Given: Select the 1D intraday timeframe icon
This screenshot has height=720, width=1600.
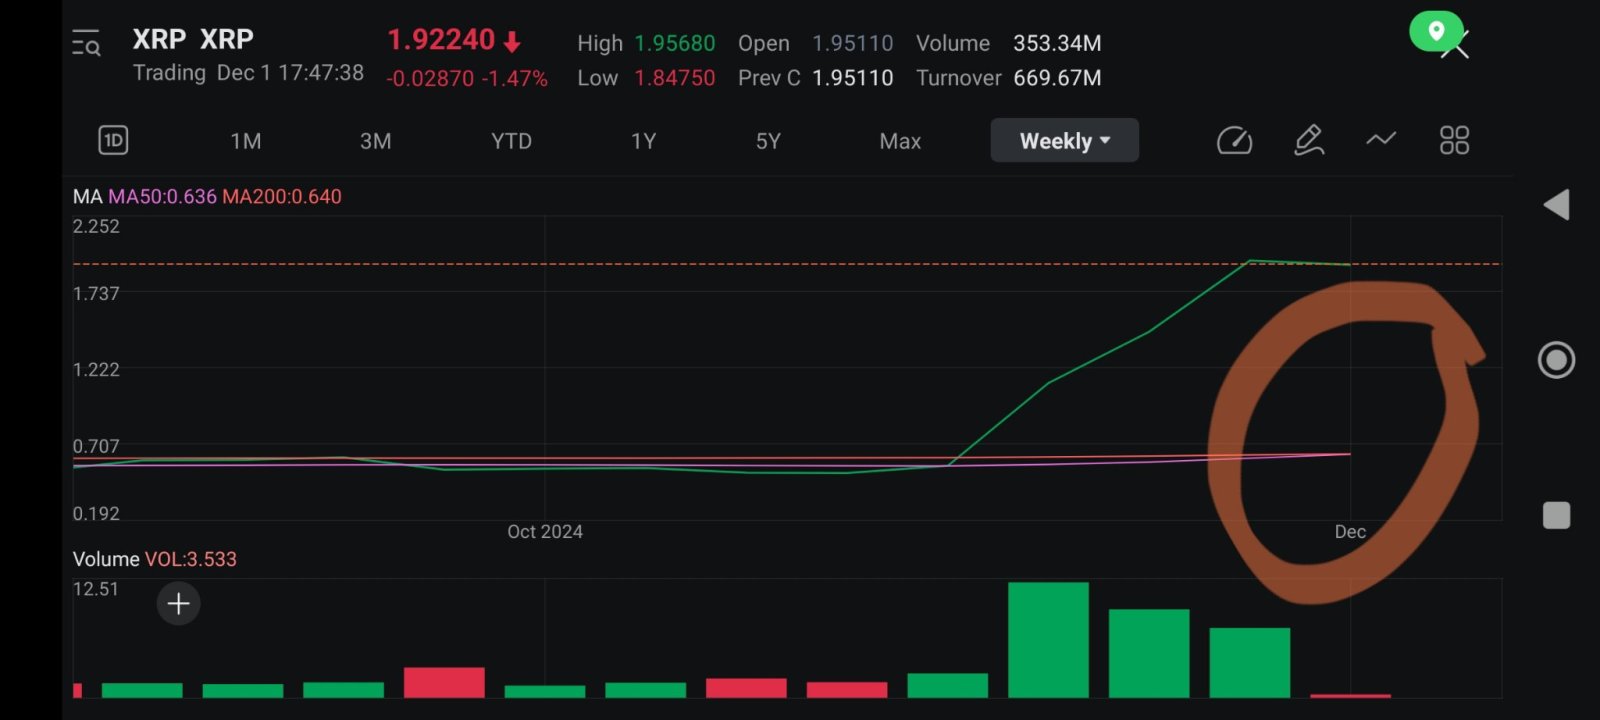Looking at the screenshot, I should pyautogui.click(x=114, y=140).
